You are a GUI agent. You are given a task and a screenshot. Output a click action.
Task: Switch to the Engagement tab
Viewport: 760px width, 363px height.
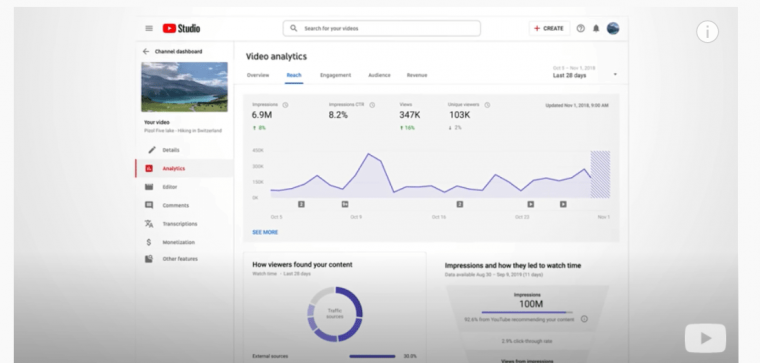click(335, 75)
